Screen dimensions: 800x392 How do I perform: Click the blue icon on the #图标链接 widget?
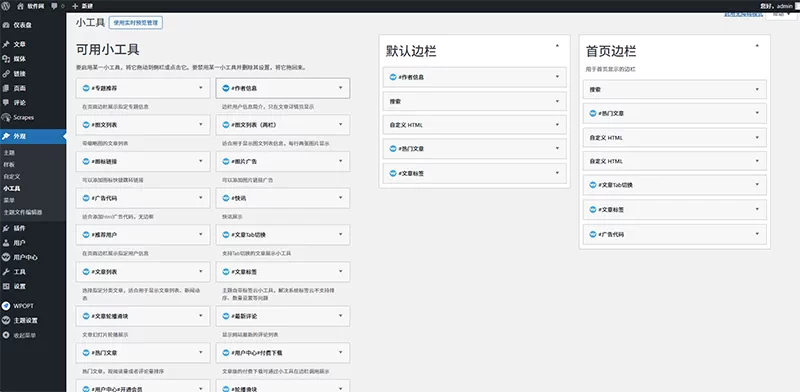tap(86, 161)
